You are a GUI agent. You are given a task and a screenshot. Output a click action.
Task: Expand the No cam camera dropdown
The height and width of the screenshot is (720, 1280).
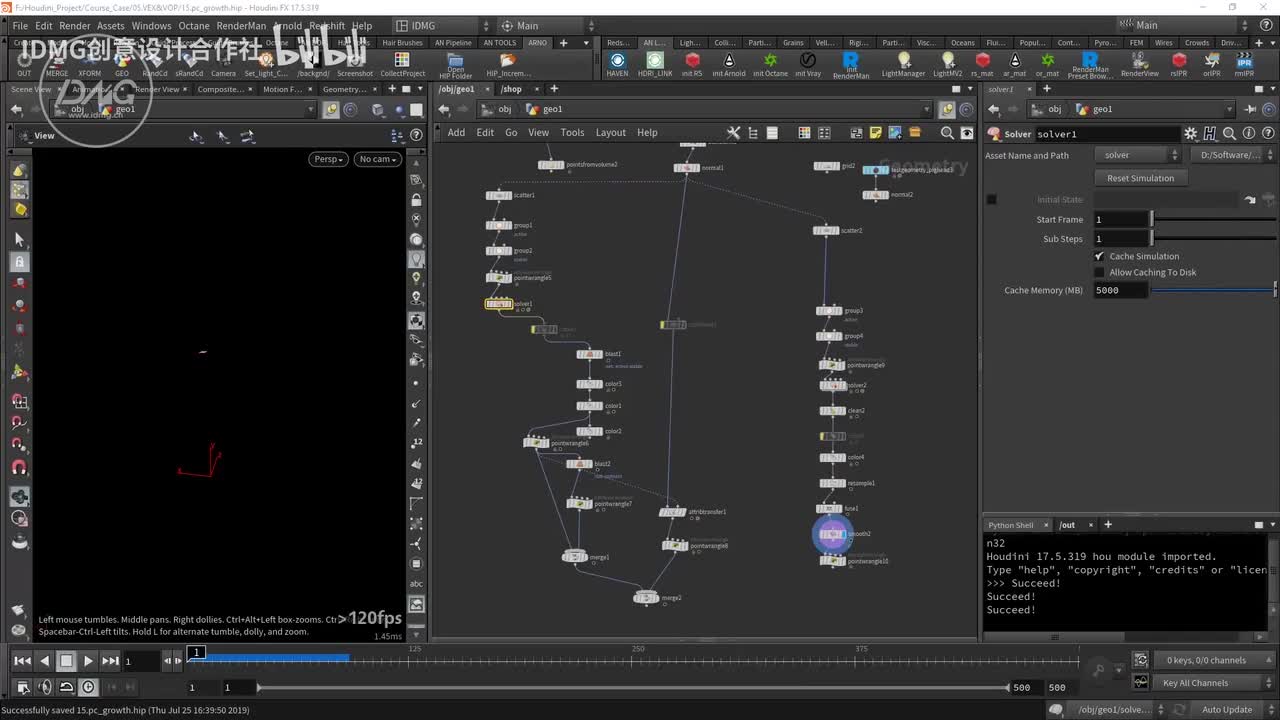pos(378,159)
